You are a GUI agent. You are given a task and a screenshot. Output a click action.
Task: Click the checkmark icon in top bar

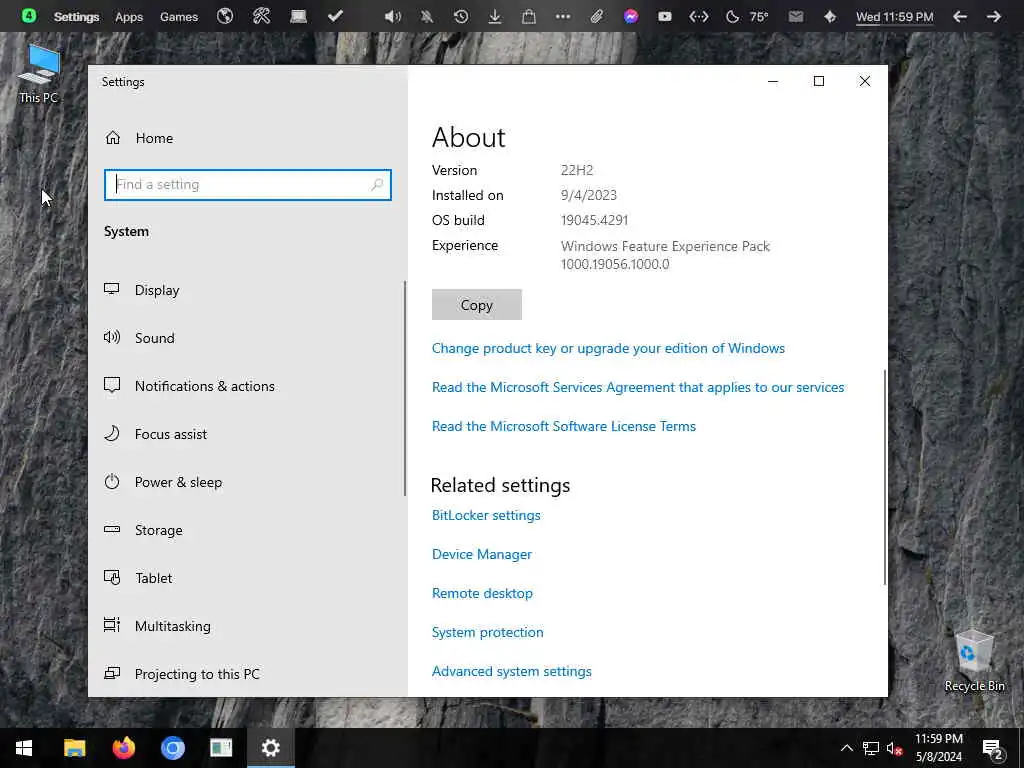(335, 16)
